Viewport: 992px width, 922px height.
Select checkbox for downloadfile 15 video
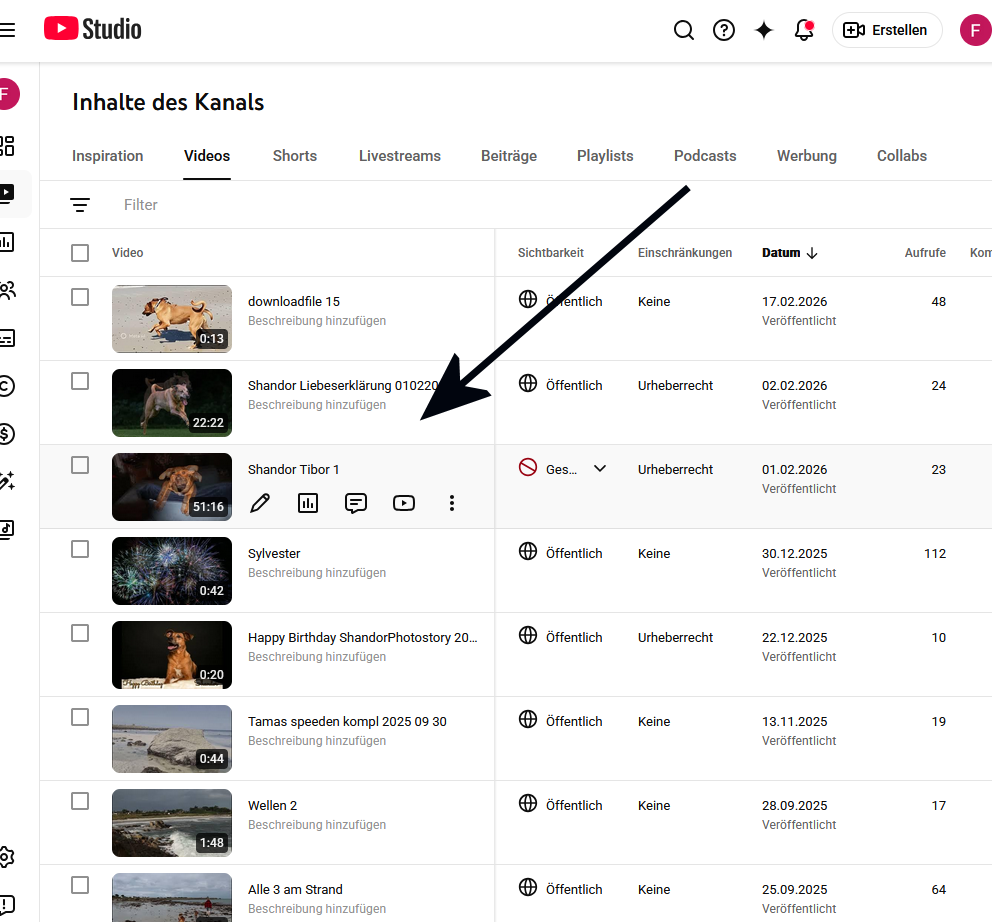point(80,297)
